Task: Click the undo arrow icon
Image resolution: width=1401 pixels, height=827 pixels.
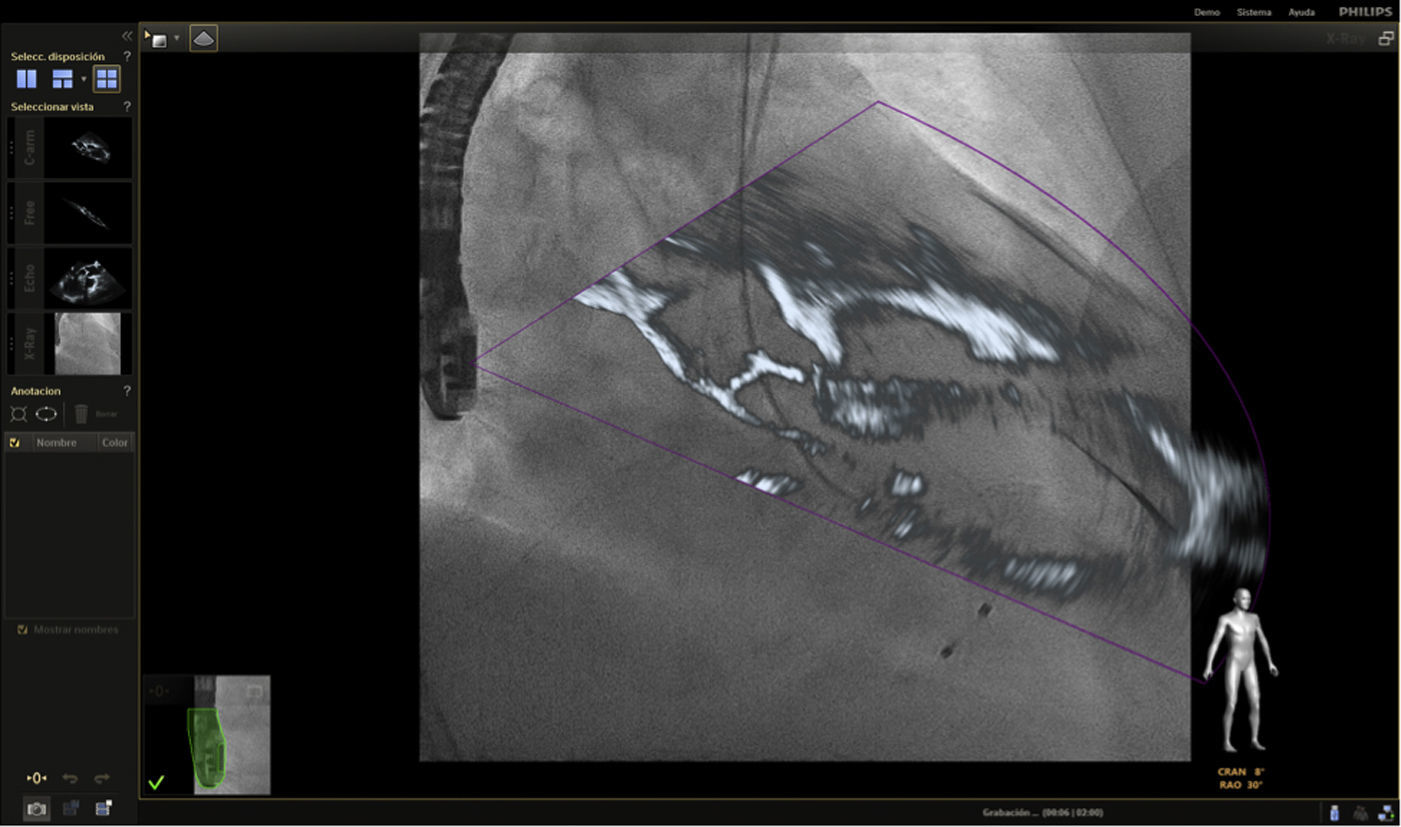Action: coord(70,778)
